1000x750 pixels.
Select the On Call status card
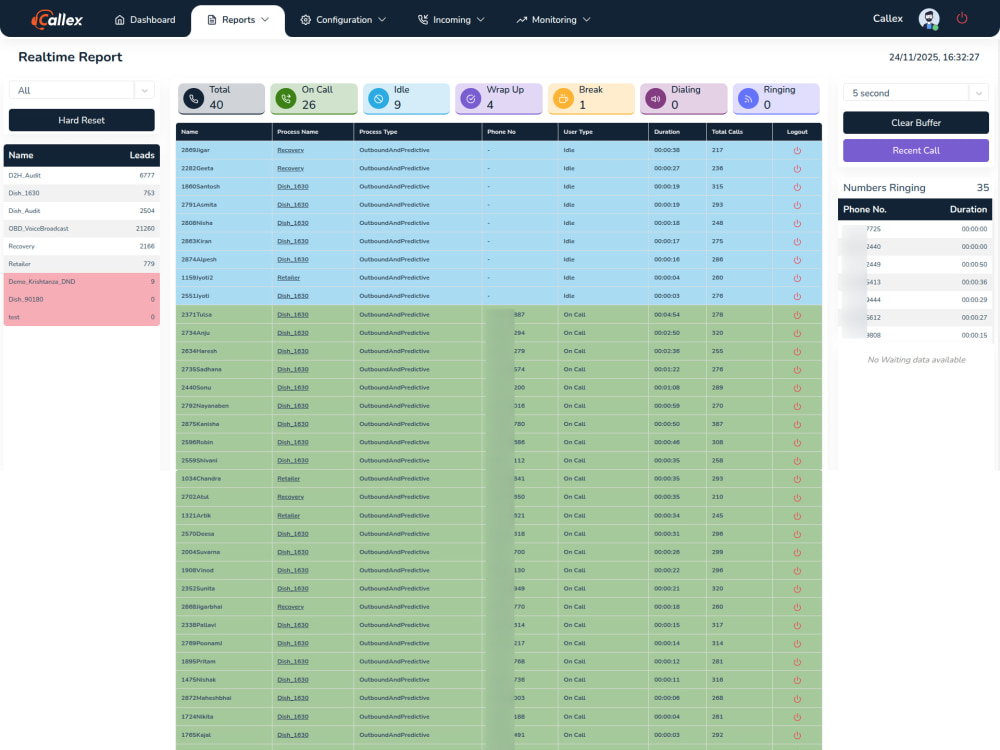click(x=314, y=98)
